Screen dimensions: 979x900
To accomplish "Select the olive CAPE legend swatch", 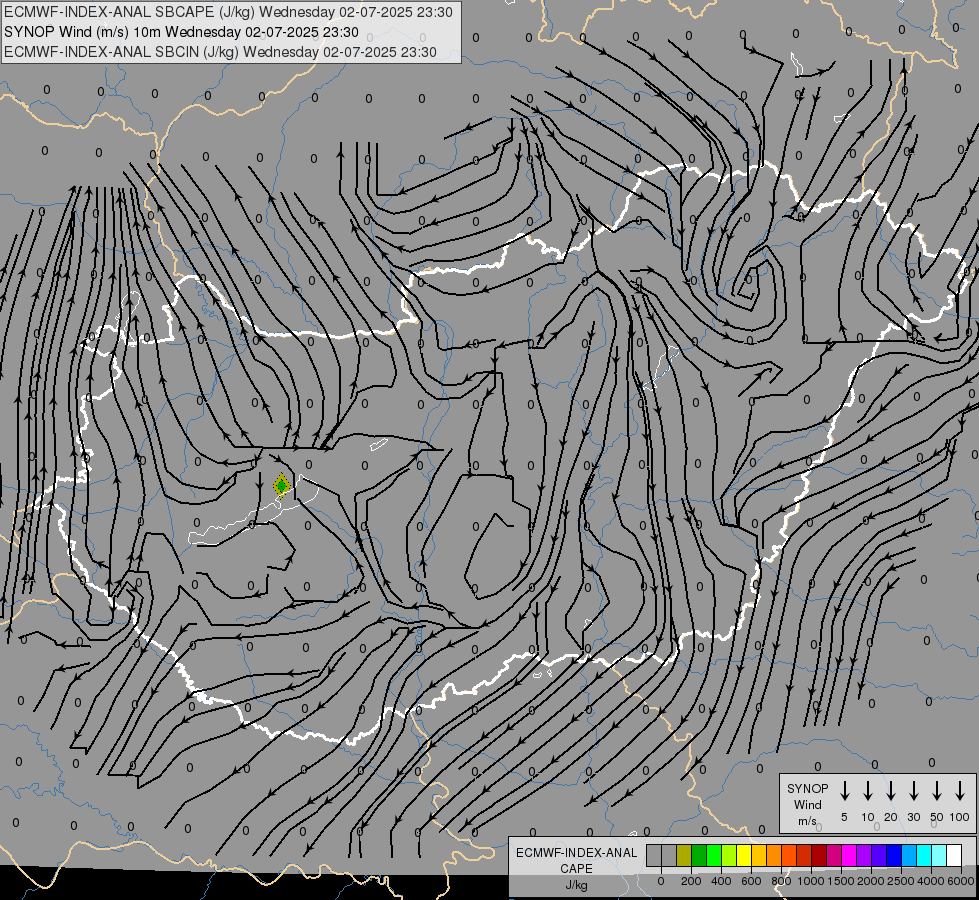I will pyautogui.click(x=684, y=855).
